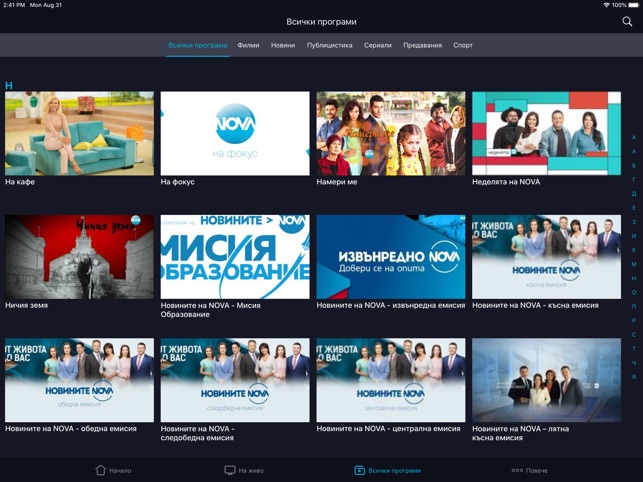Jump to letter С in alphabet index
This screenshot has height=482, width=643.
click(x=634, y=335)
